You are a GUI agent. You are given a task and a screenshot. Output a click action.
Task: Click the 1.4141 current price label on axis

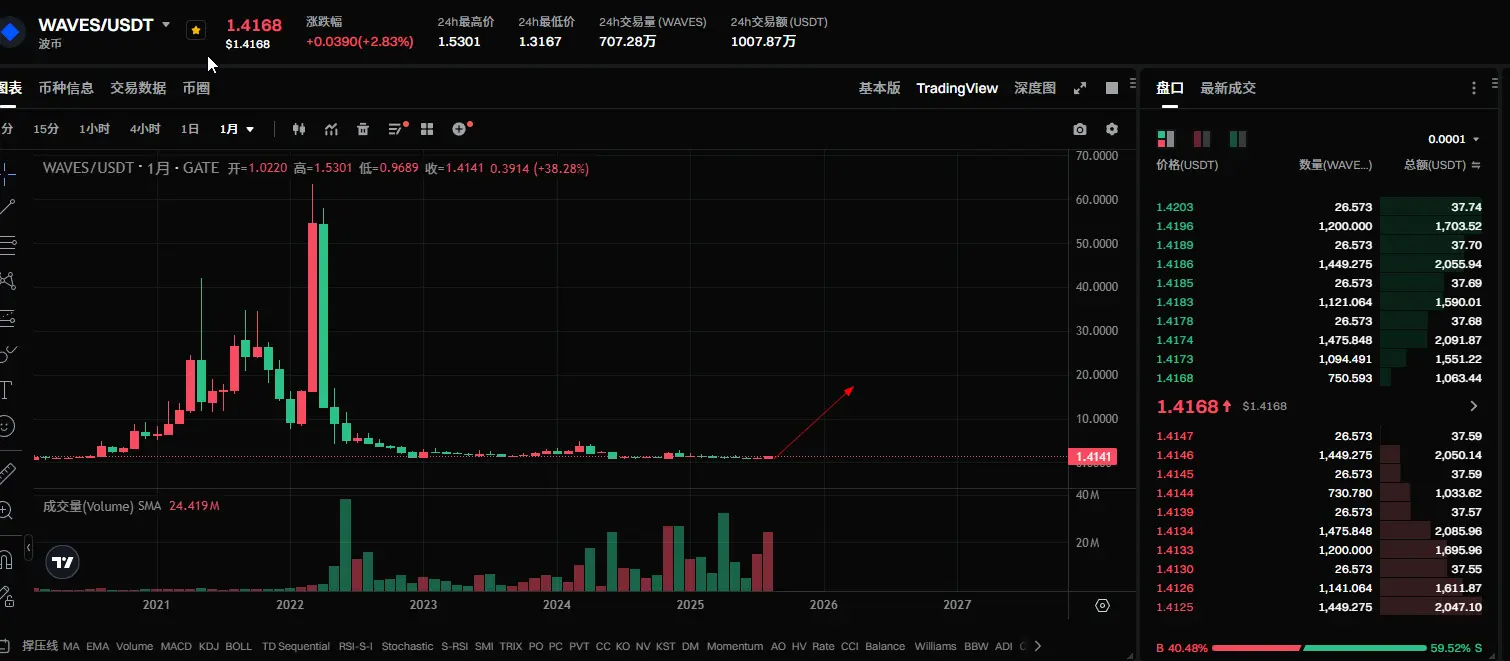tap(1092, 457)
